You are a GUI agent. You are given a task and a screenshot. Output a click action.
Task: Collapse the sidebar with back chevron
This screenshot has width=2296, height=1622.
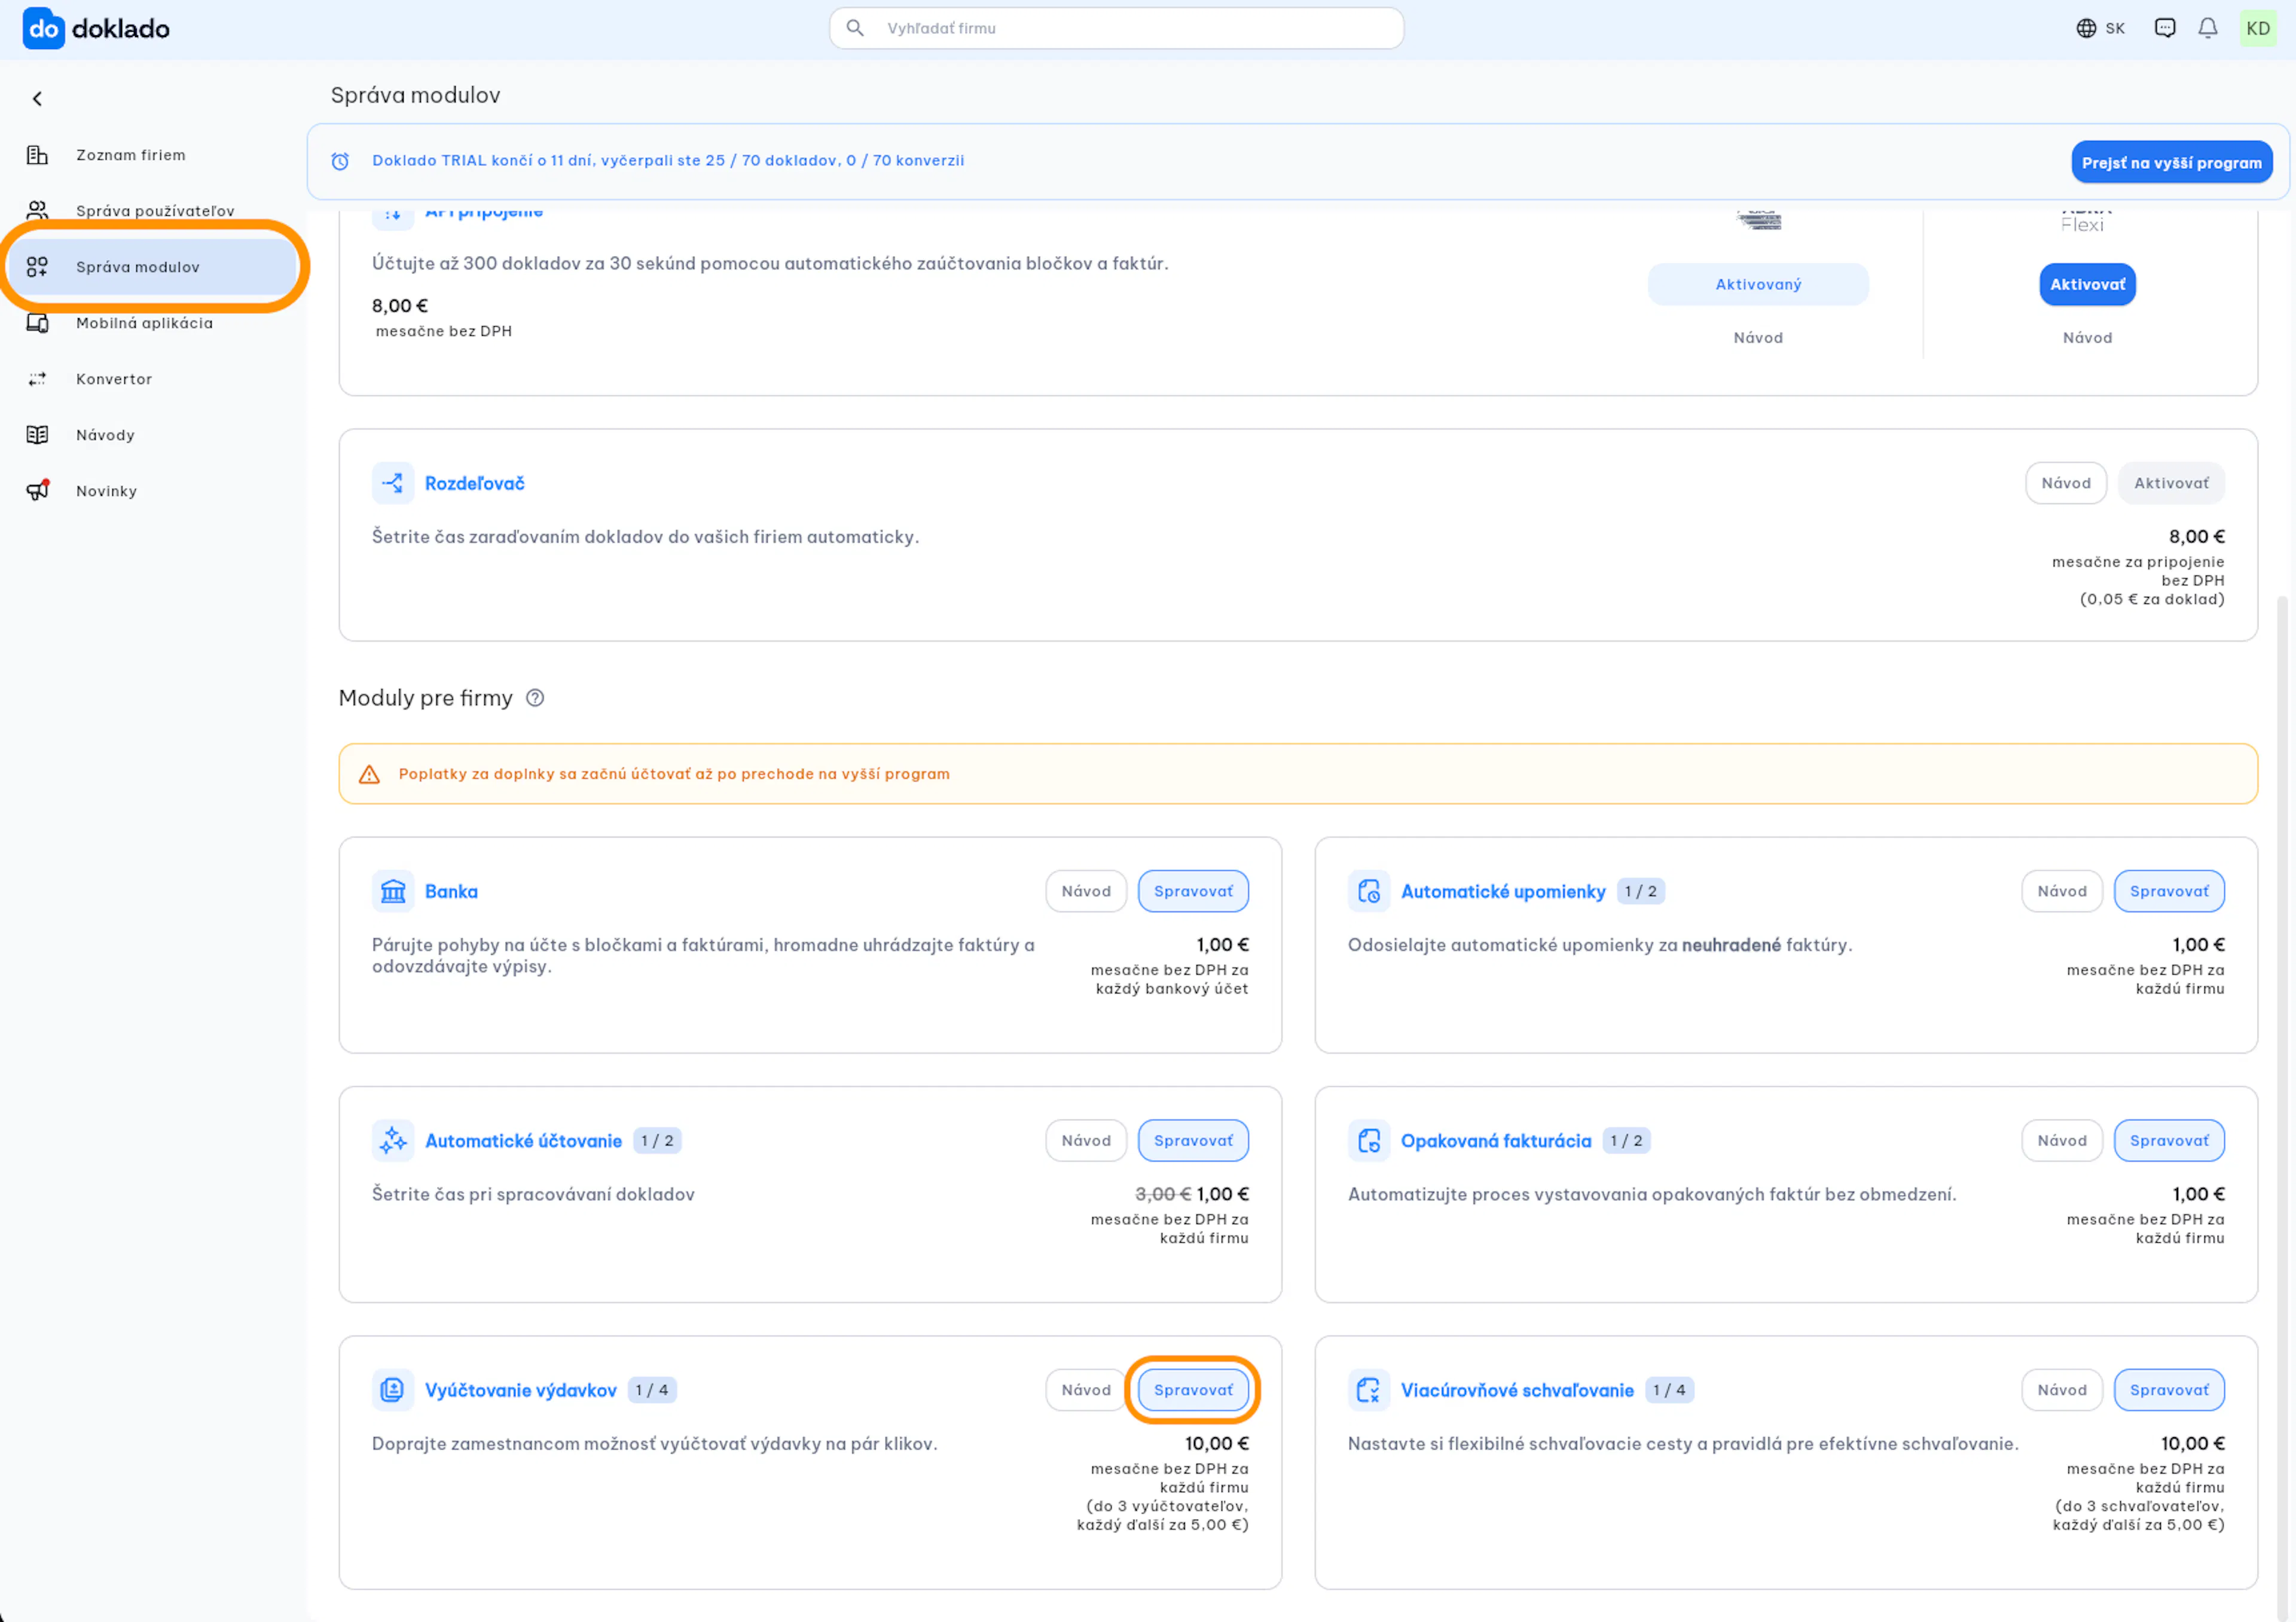click(x=38, y=98)
